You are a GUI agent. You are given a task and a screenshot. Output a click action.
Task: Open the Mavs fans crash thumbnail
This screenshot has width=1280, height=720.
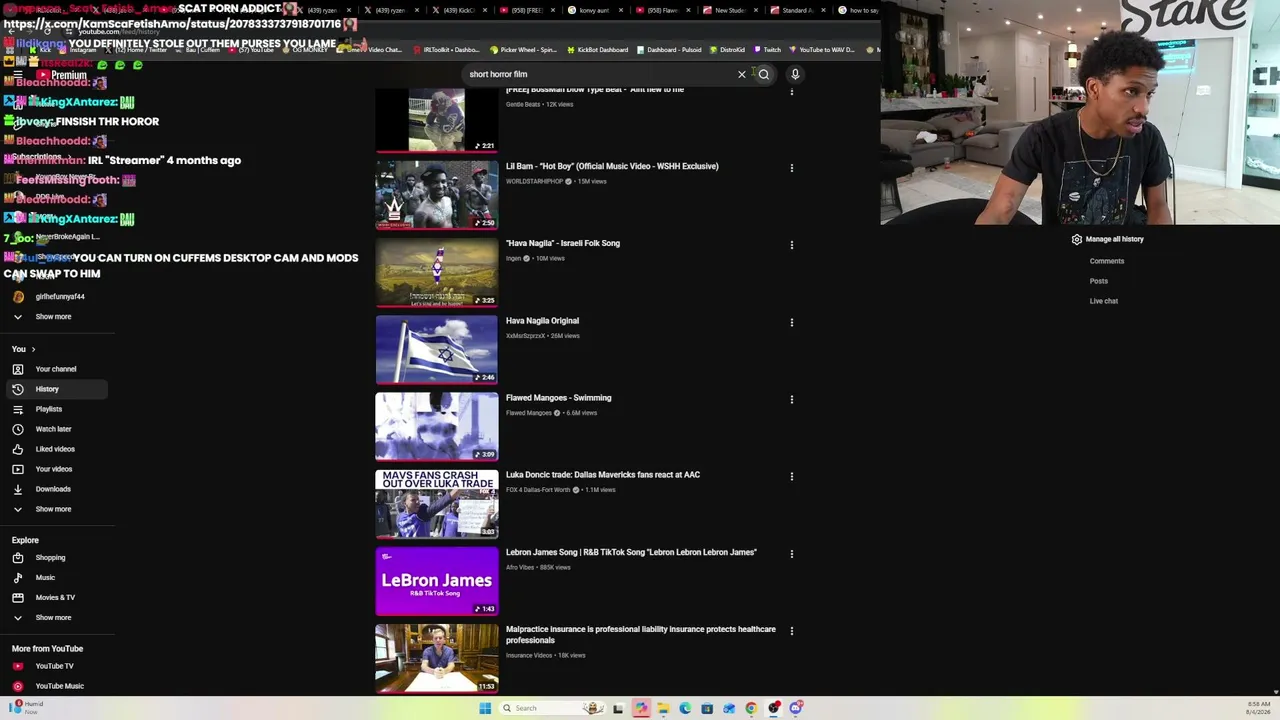click(x=437, y=504)
